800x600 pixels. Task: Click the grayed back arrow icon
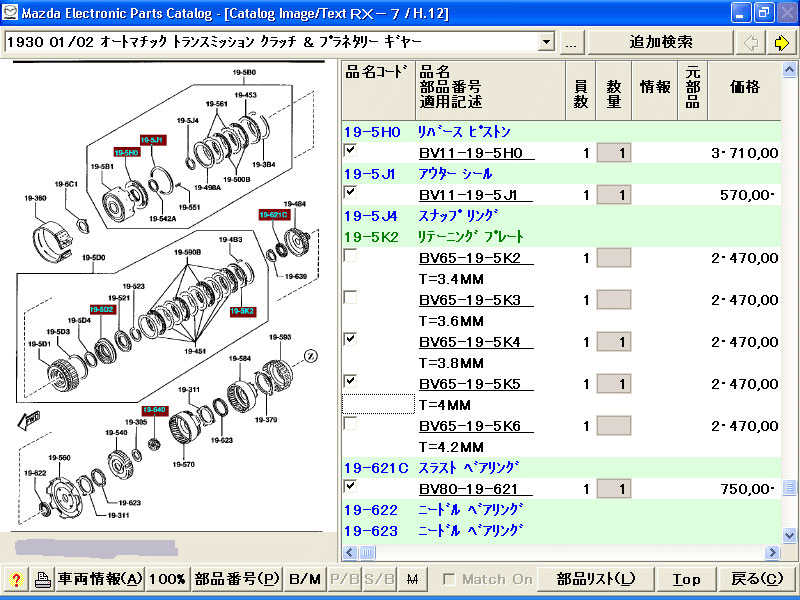pyautogui.click(x=751, y=42)
